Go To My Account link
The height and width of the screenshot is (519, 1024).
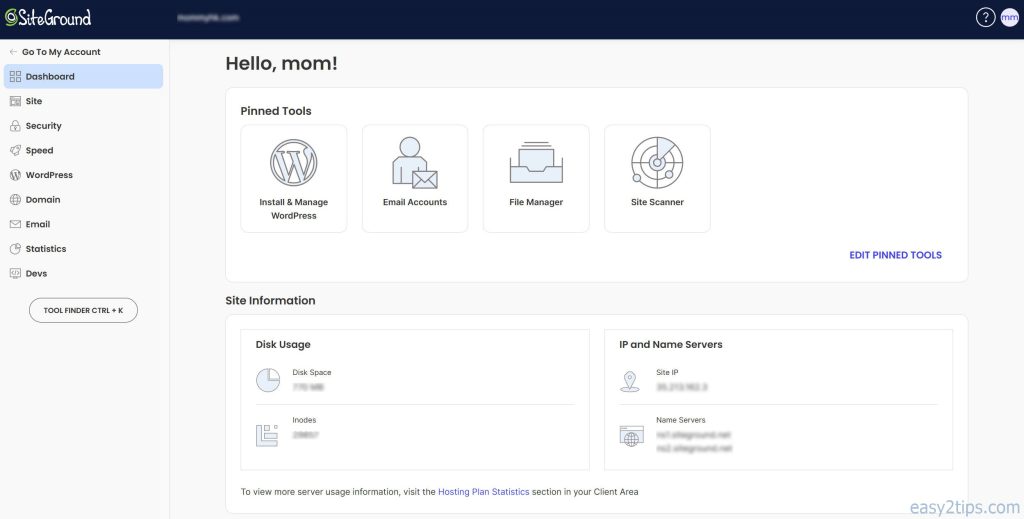tap(61, 52)
